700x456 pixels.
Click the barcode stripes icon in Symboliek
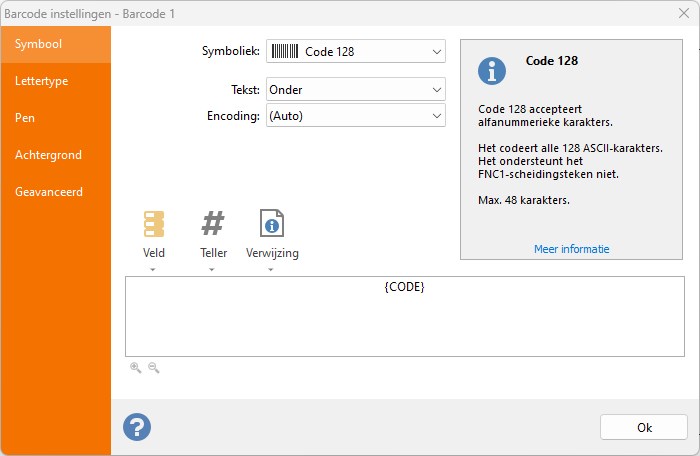tap(284, 51)
